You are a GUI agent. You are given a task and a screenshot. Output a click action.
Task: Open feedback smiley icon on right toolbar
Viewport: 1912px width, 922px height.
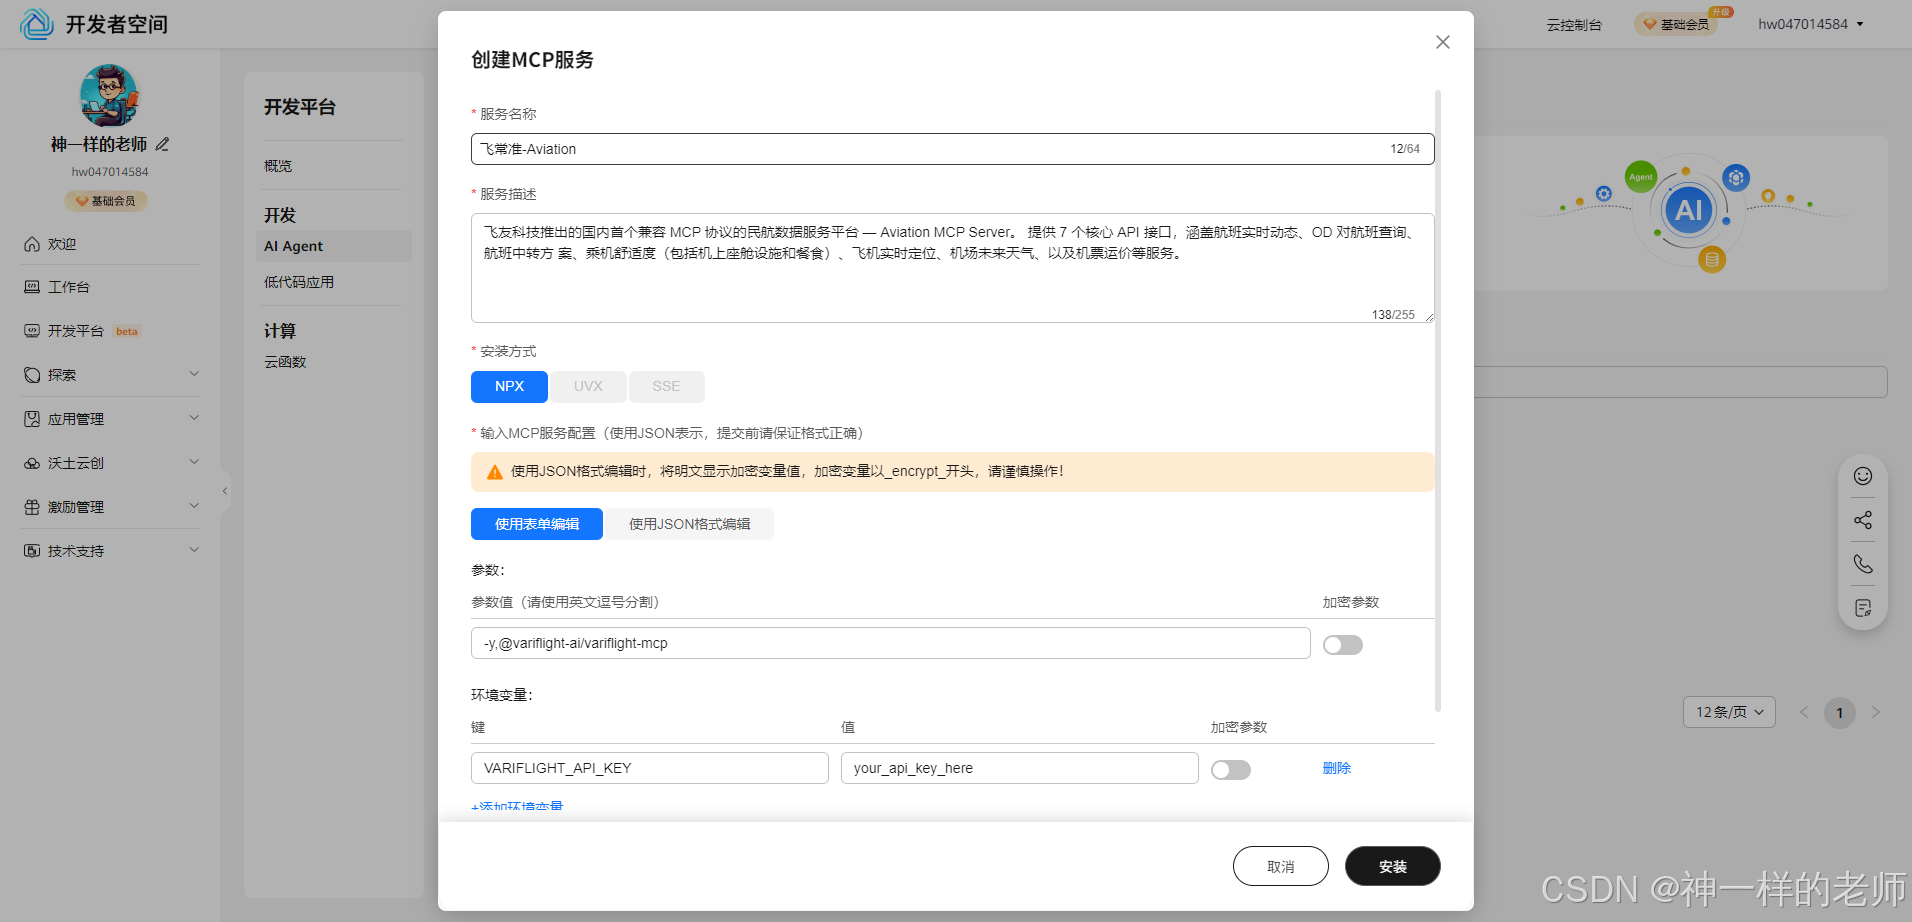click(x=1863, y=476)
